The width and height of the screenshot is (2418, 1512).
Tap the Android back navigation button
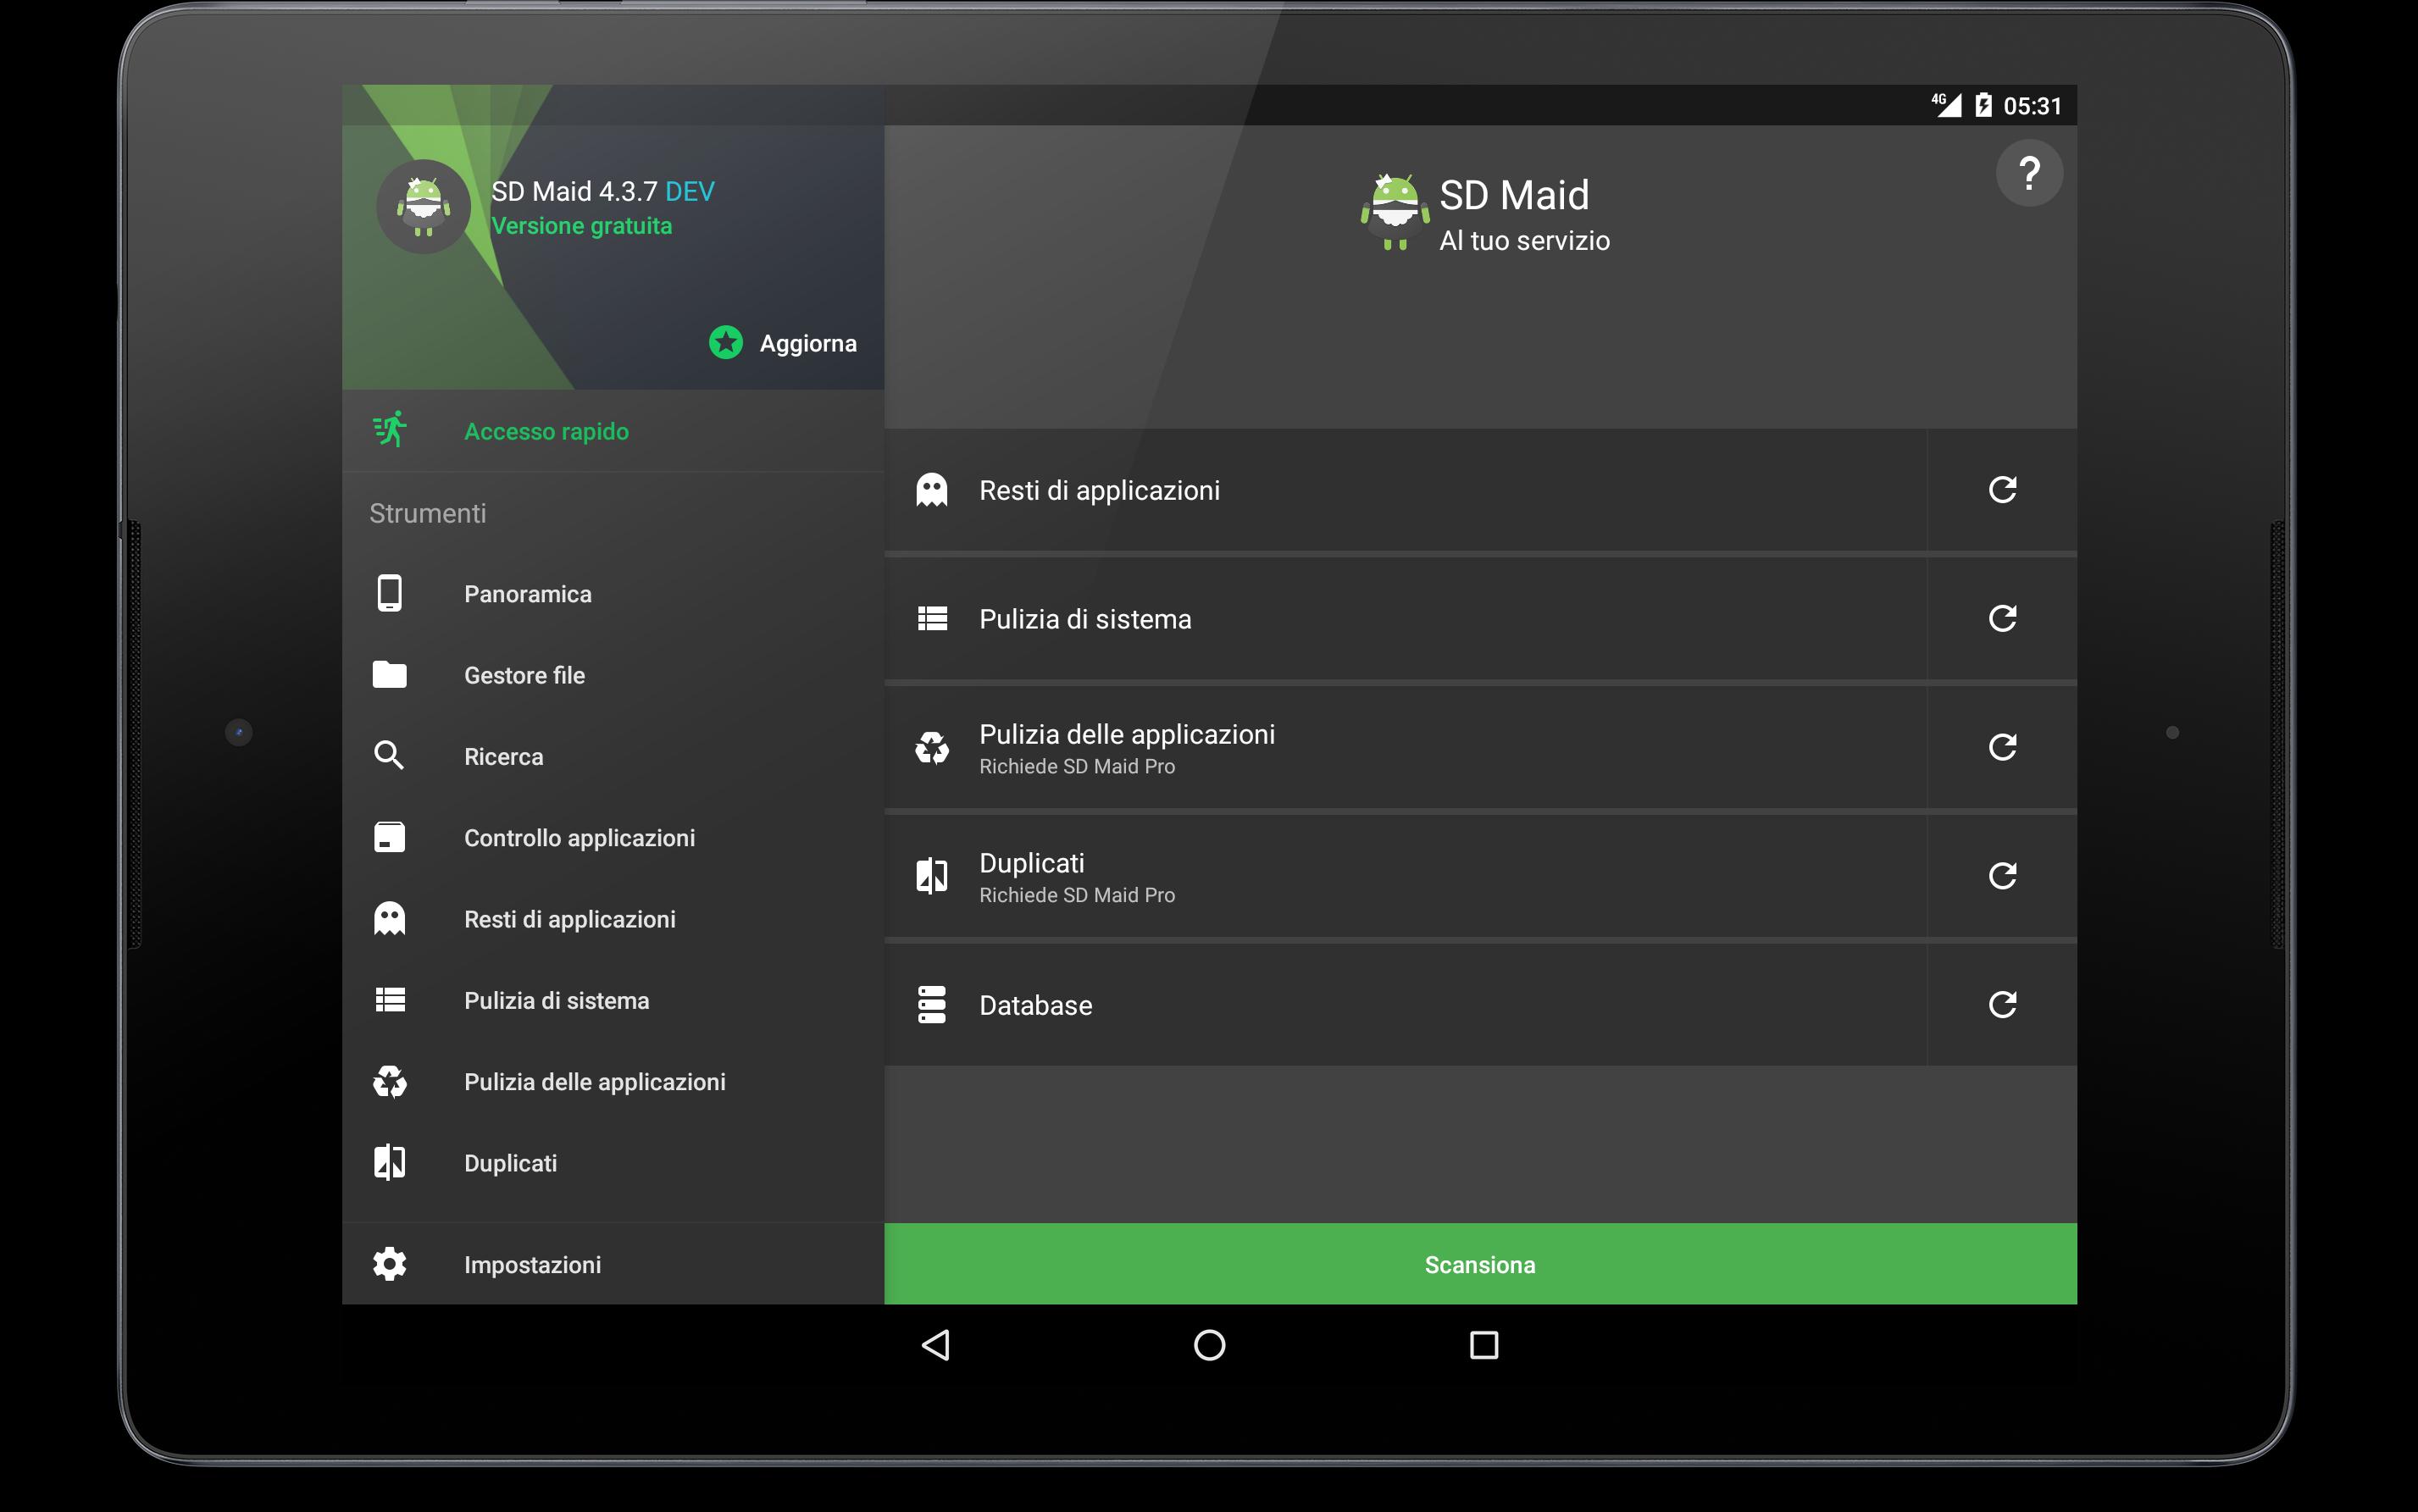[936, 1345]
